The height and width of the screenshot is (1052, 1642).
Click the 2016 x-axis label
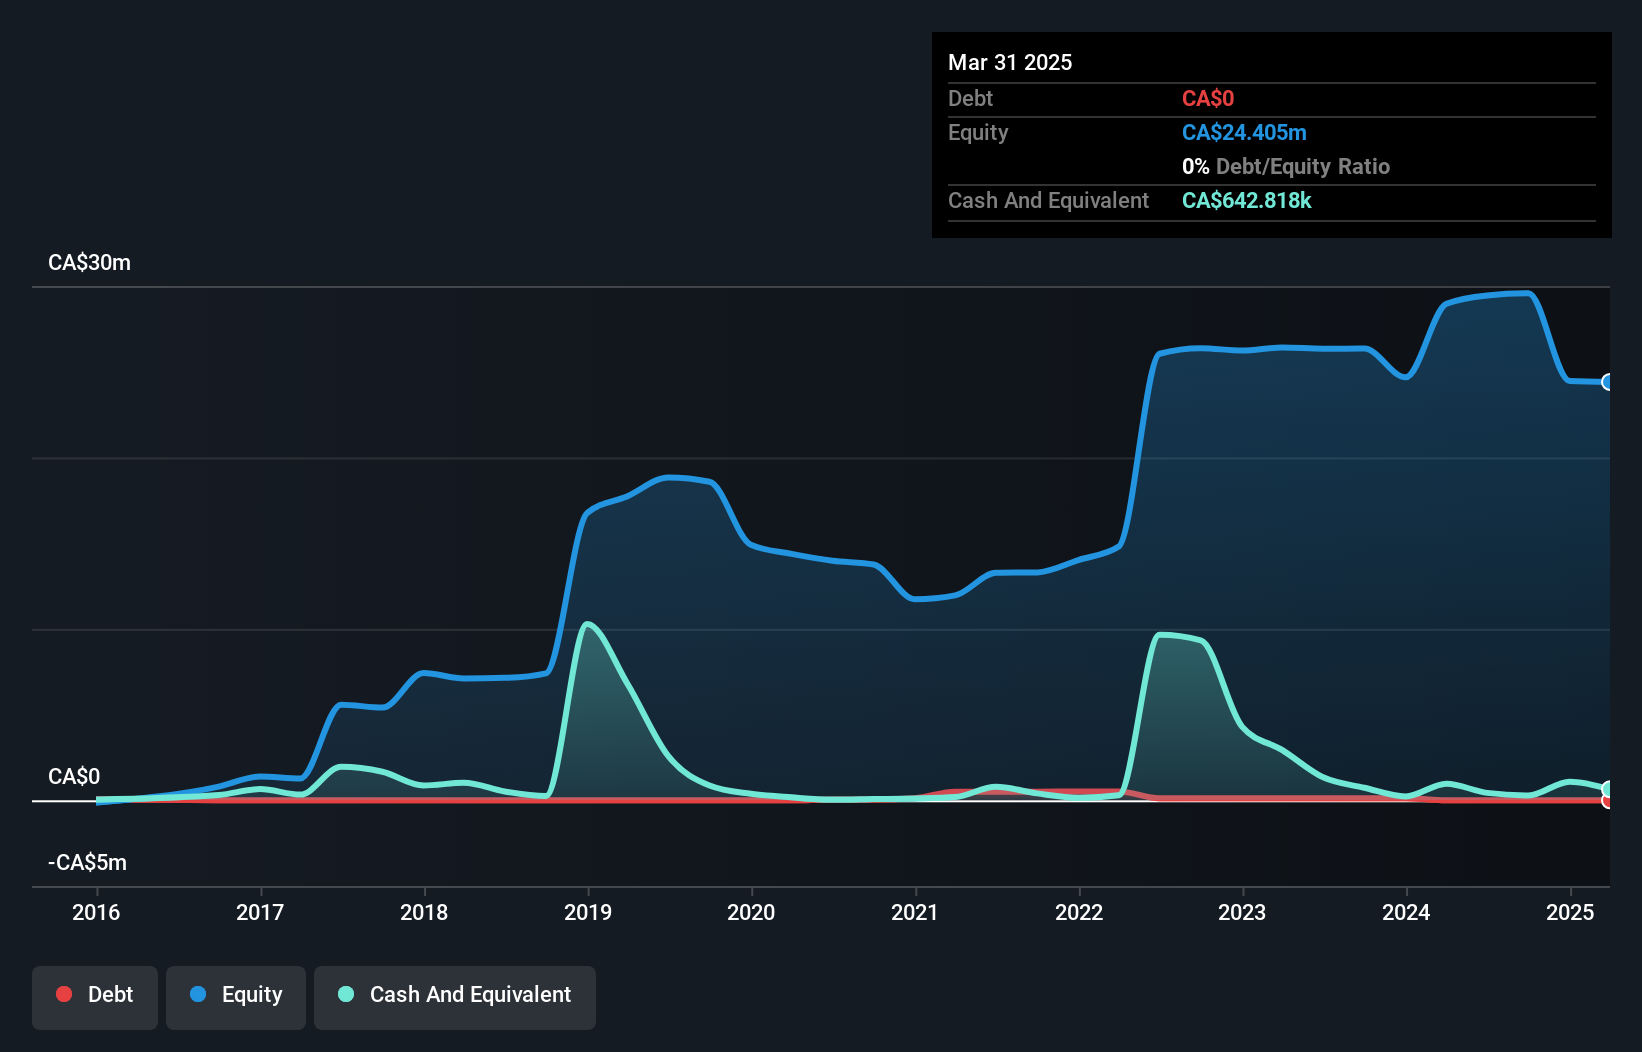[96, 912]
